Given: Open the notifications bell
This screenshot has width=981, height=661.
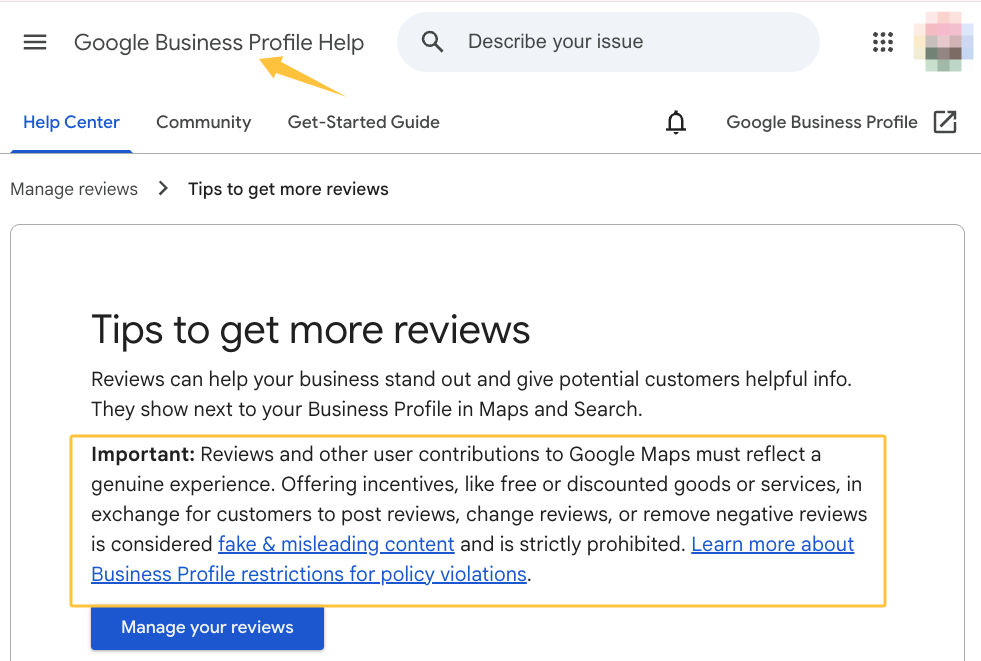Looking at the screenshot, I should [676, 122].
